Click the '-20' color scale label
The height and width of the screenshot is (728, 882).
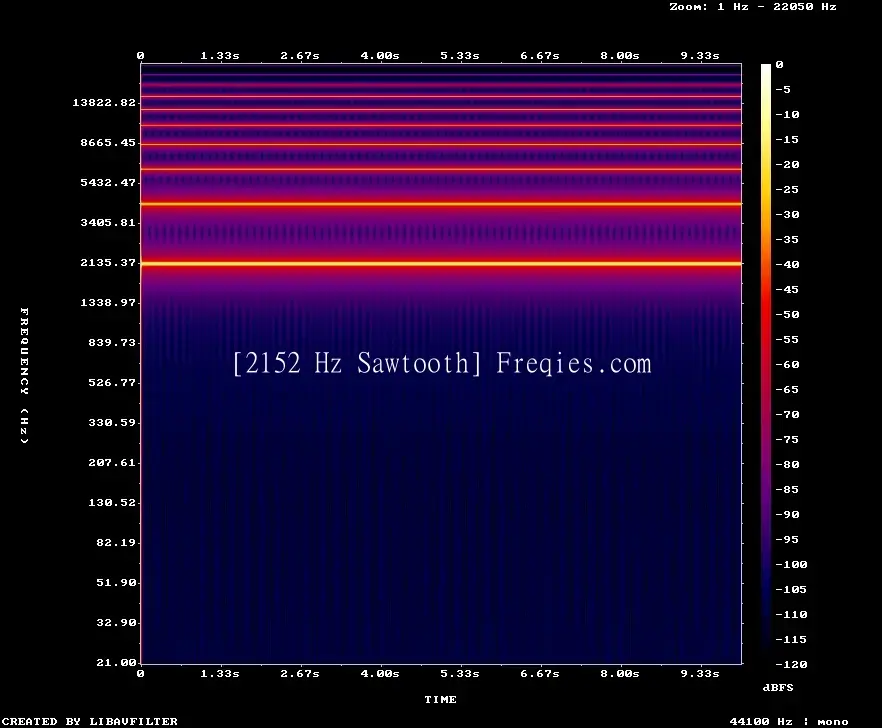point(787,164)
